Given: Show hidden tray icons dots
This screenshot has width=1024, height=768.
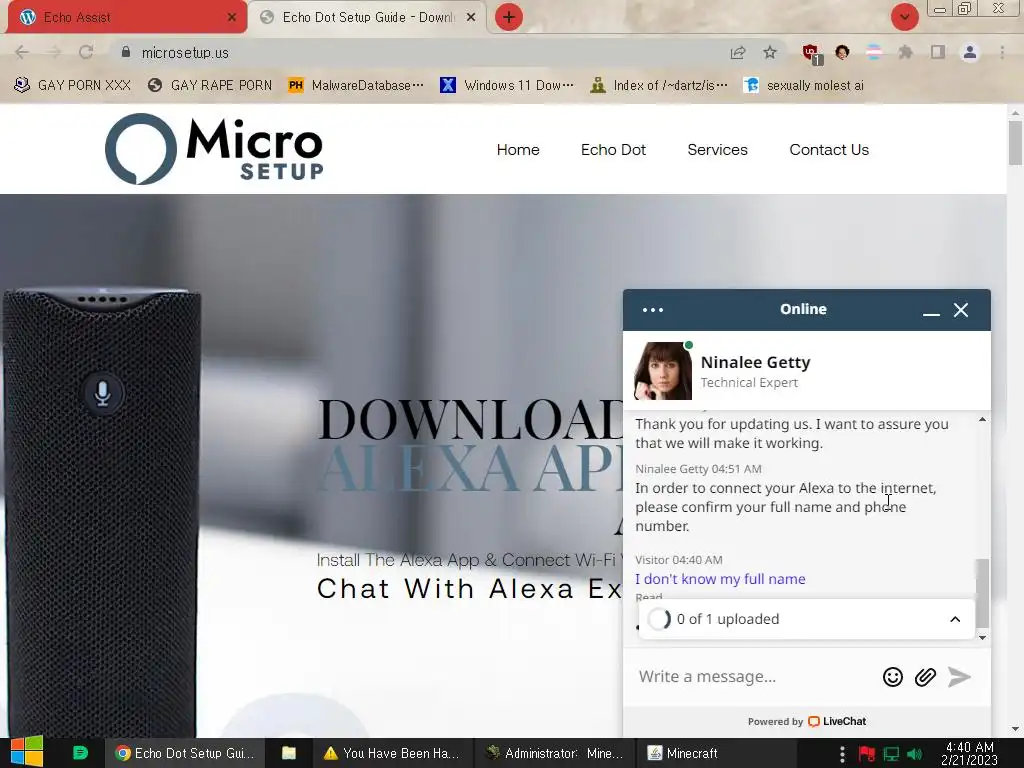Looking at the screenshot, I should point(842,754).
